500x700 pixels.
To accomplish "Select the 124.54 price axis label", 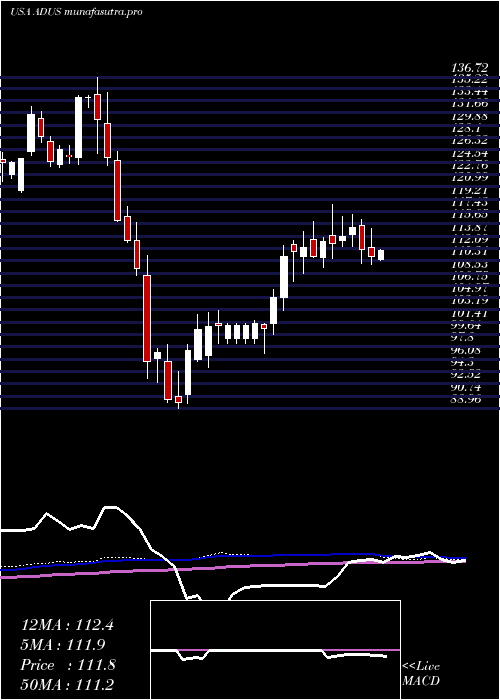I will click(469, 154).
